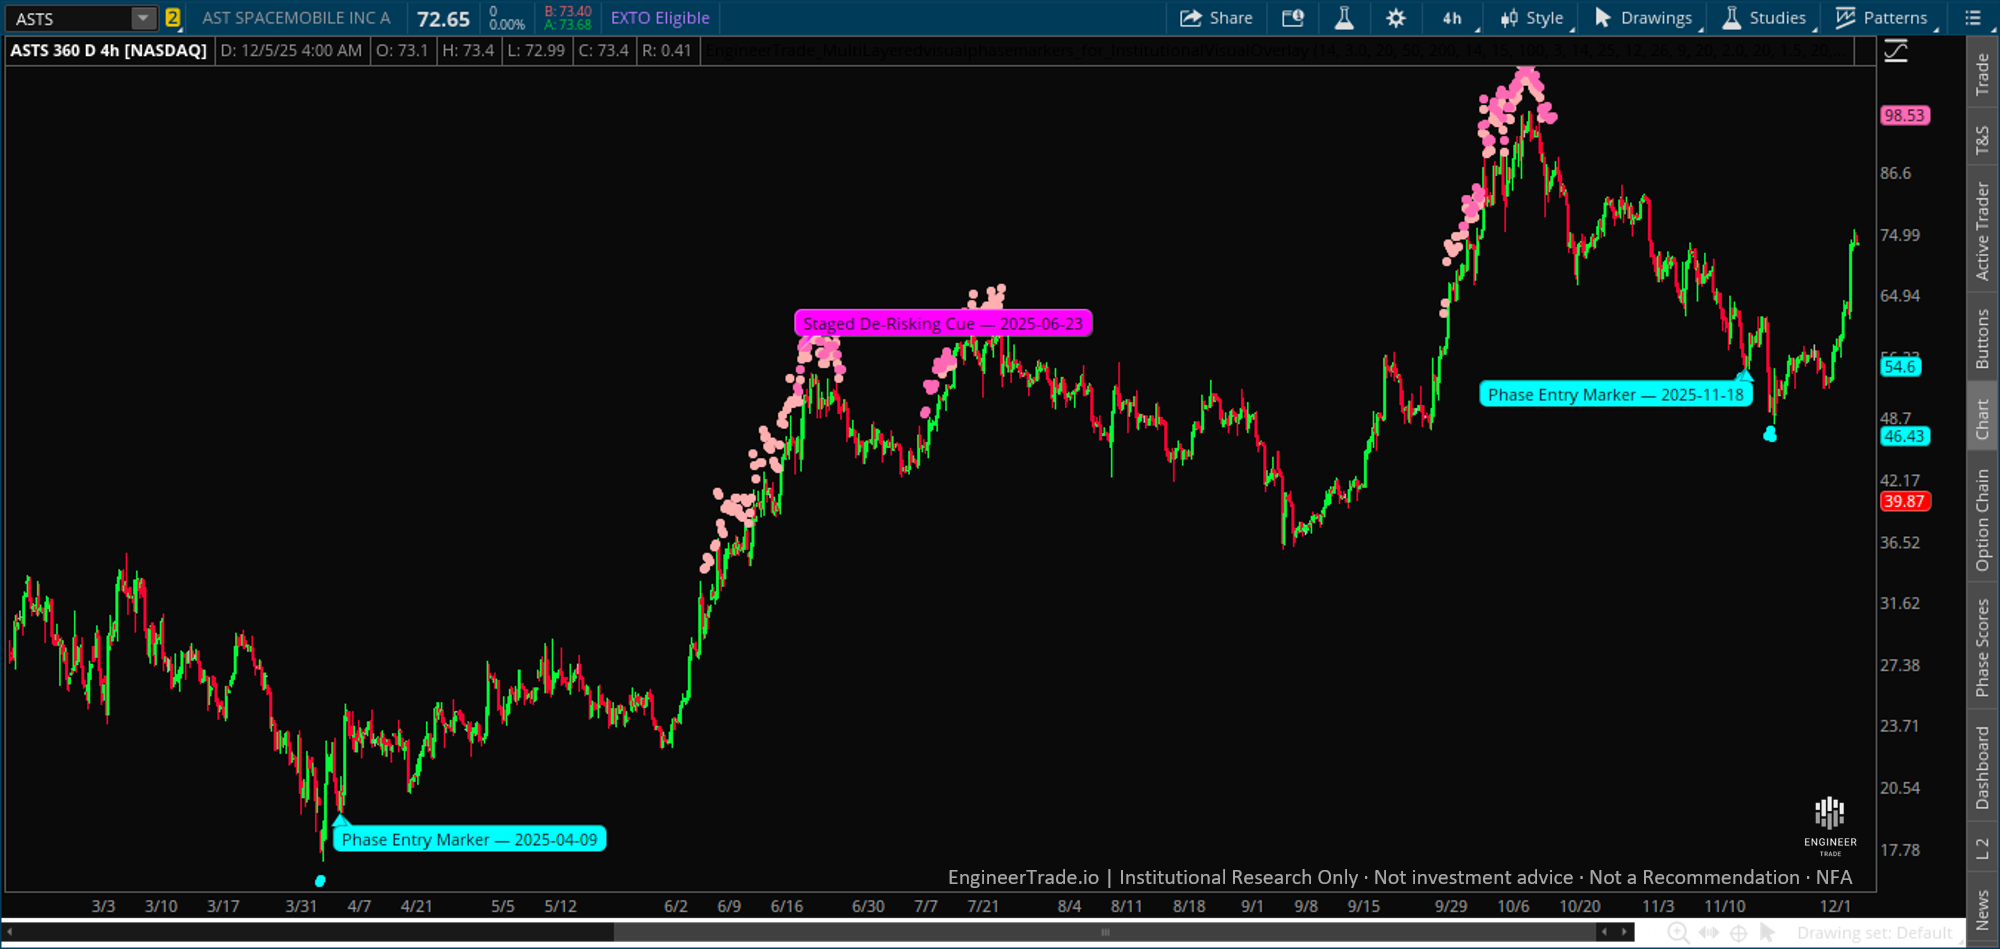The image size is (2000, 949).
Task: Select the pointer cursor tool at bottom
Action: pyautogui.click(x=1768, y=933)
